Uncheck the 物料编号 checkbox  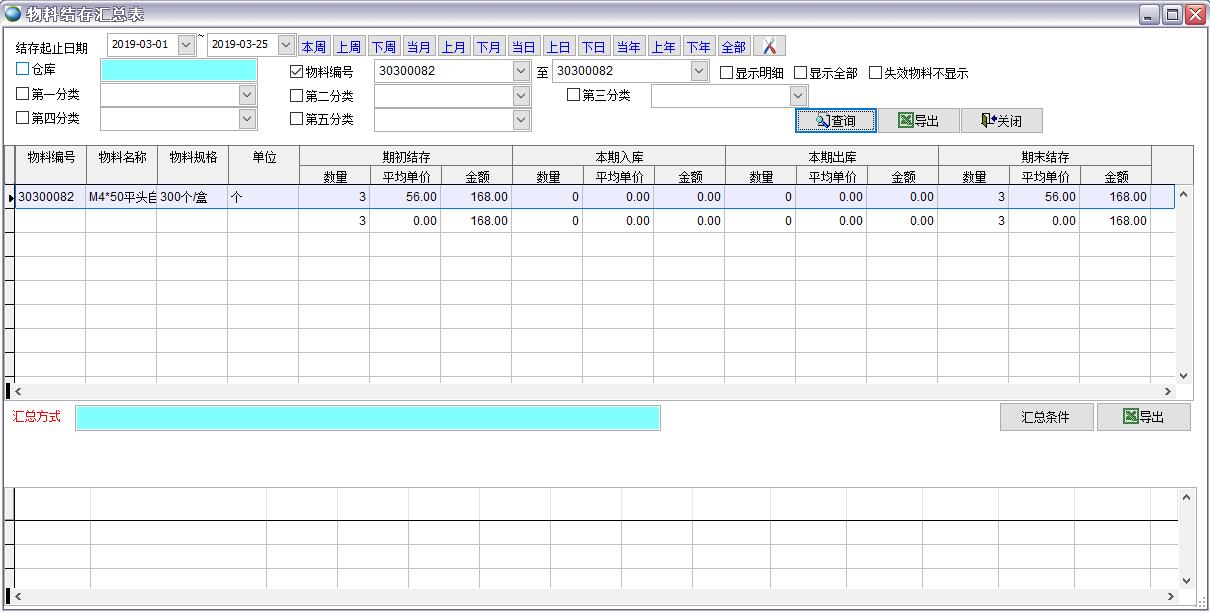[296, 72]
